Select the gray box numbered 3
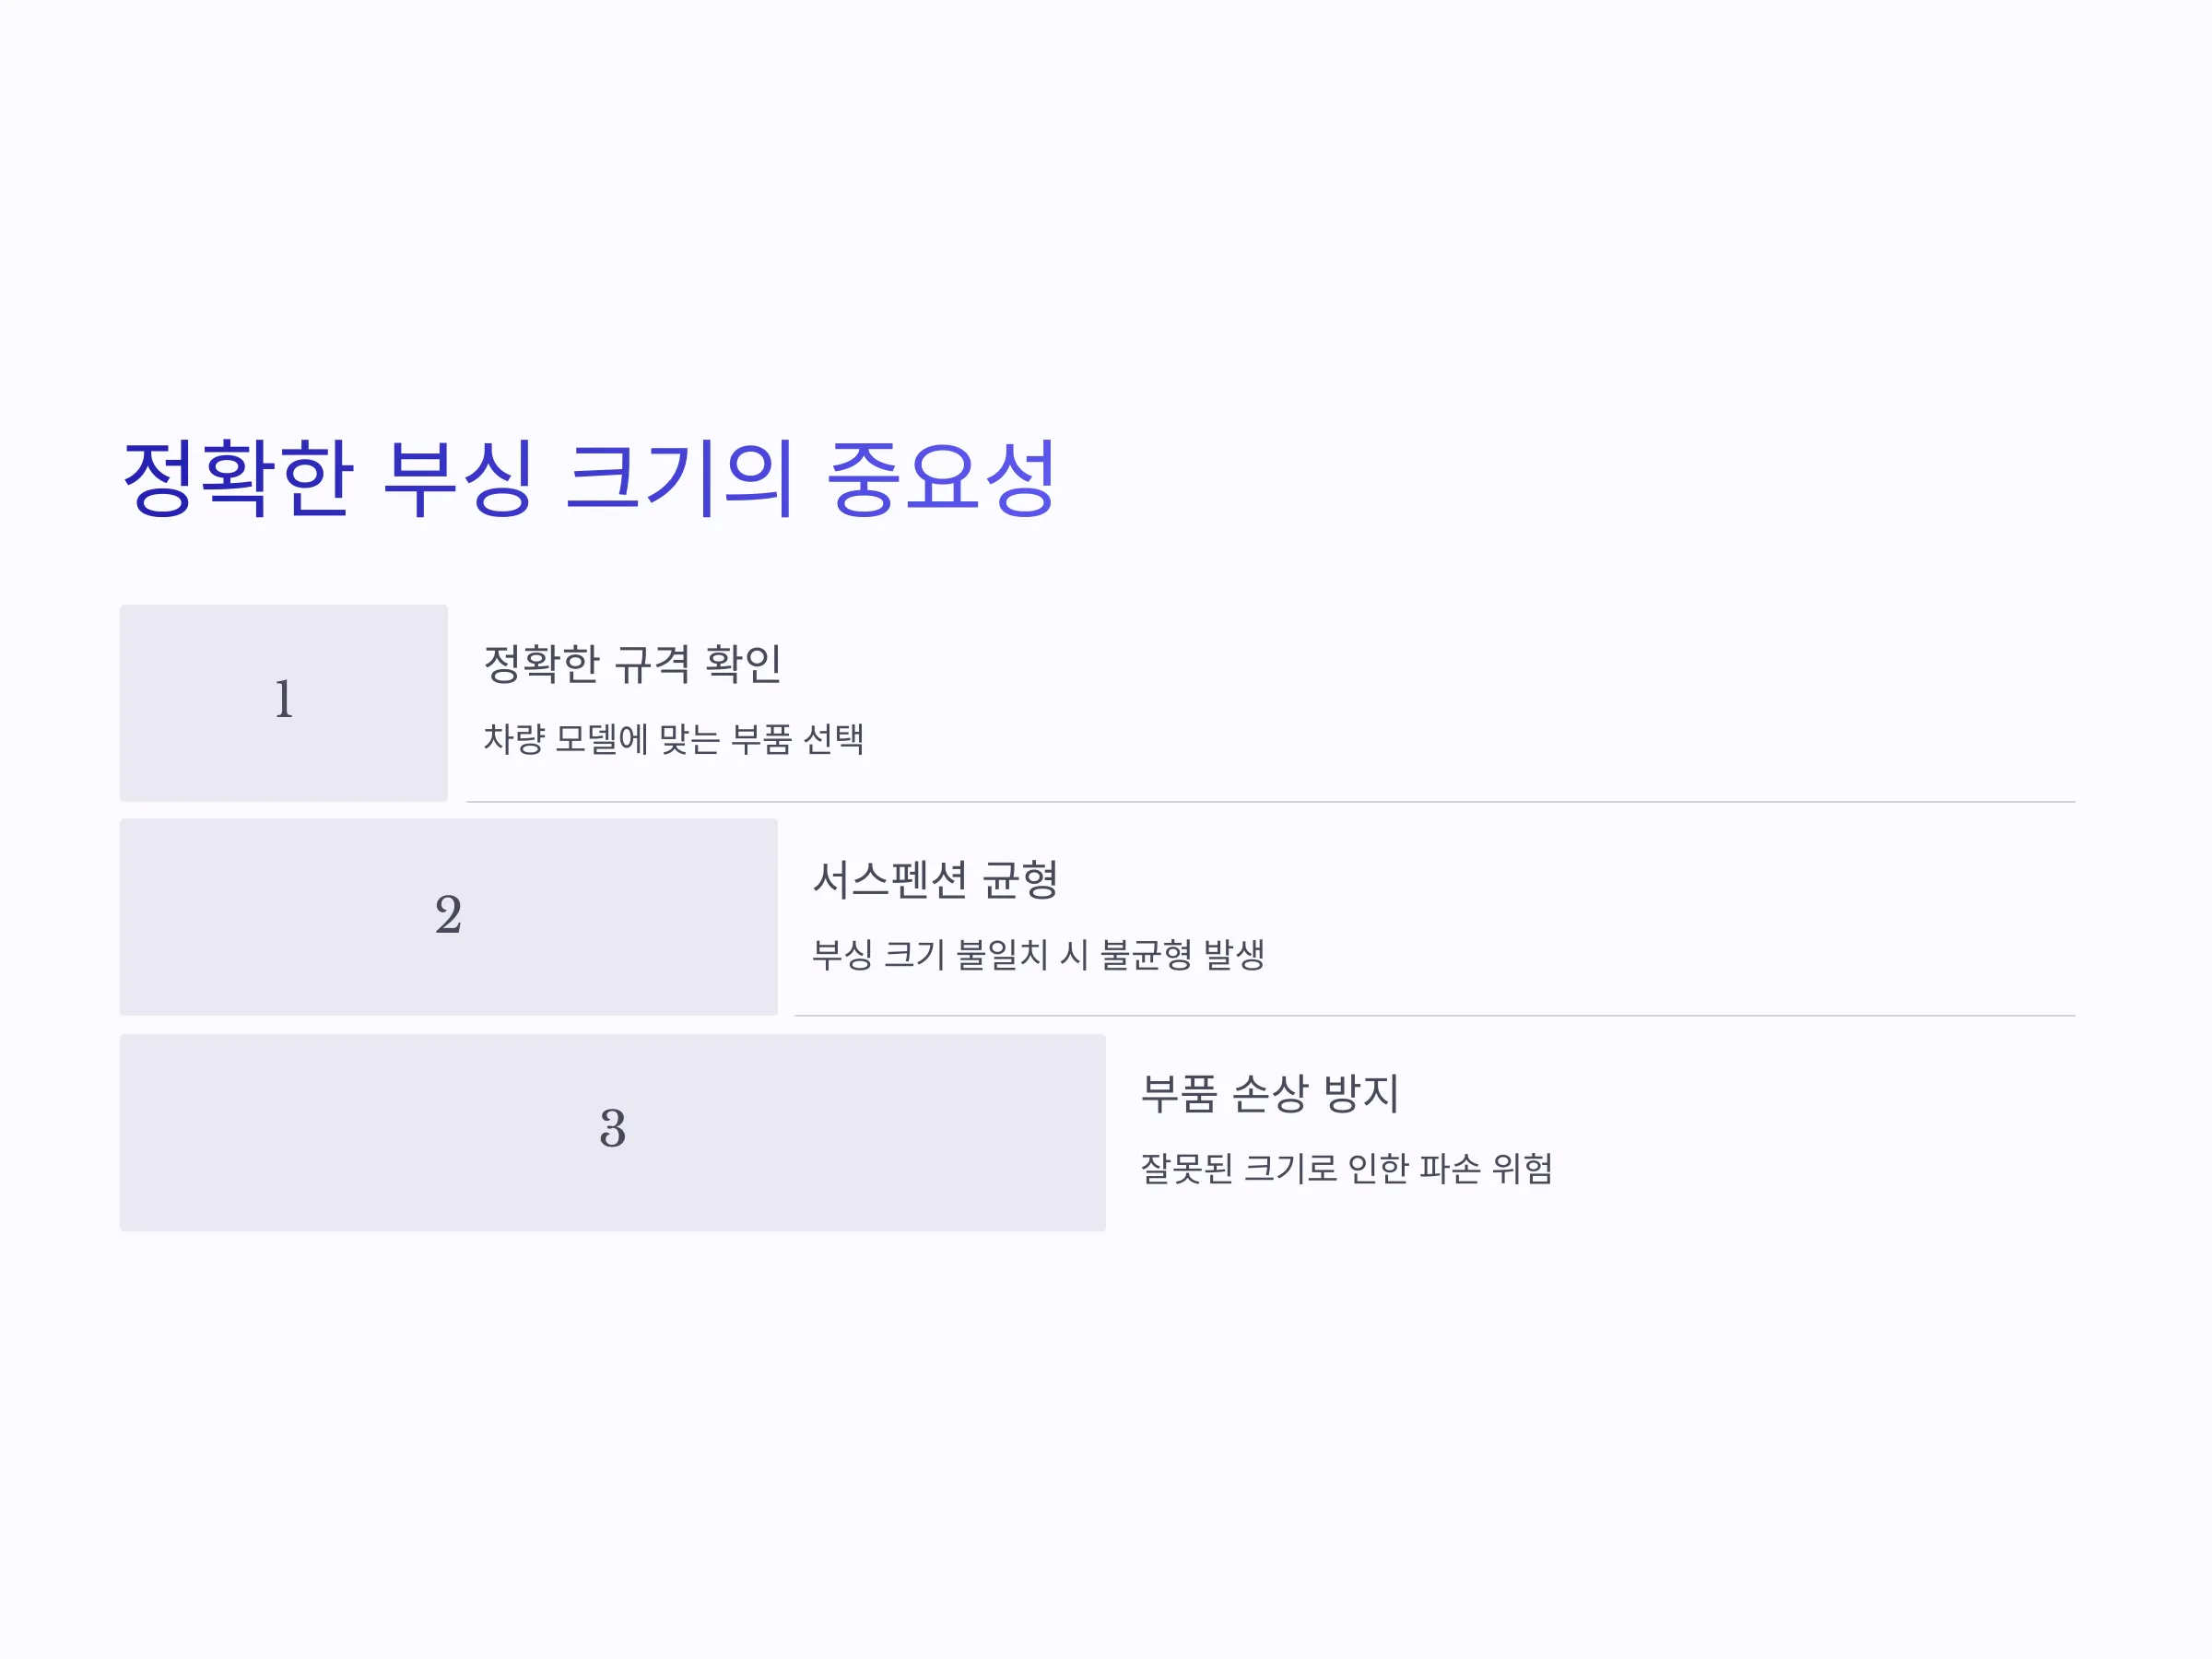 pos(613,1132)
